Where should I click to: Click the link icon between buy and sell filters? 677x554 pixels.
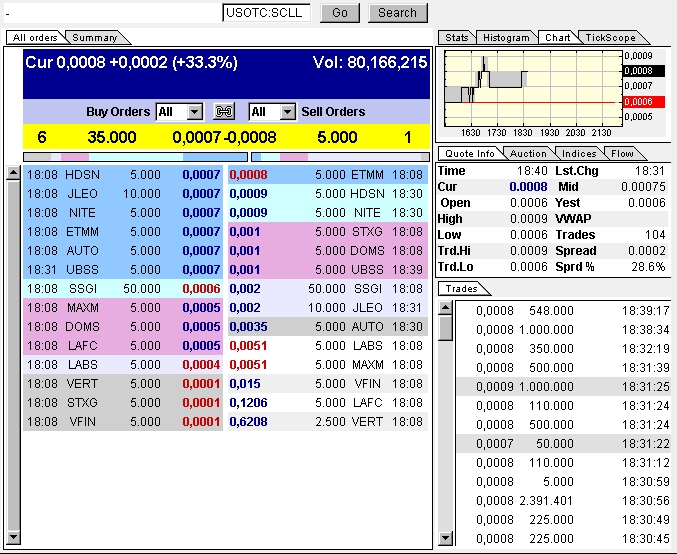click(x=224, y=112)
